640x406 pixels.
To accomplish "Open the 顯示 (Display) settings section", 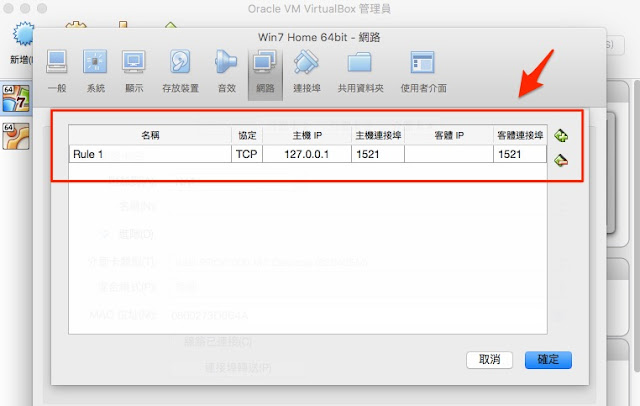I will pos(134,72).
